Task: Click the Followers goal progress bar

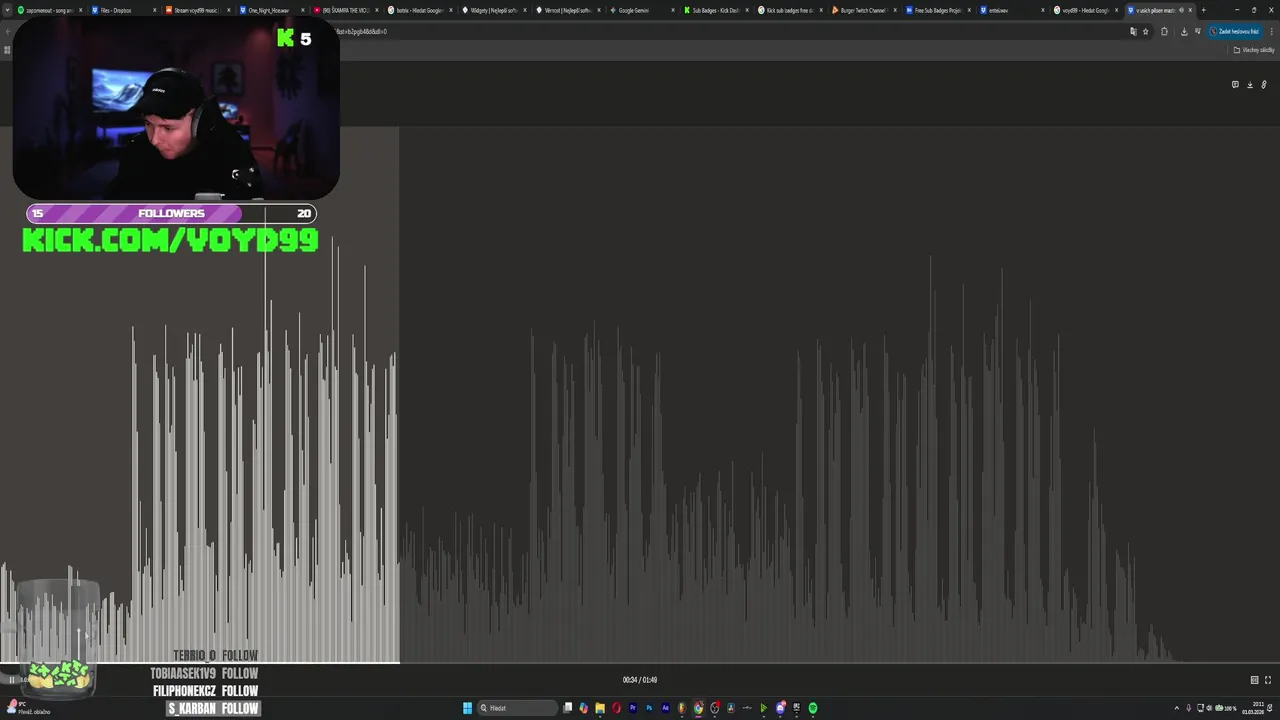Action: pos(171,213)
